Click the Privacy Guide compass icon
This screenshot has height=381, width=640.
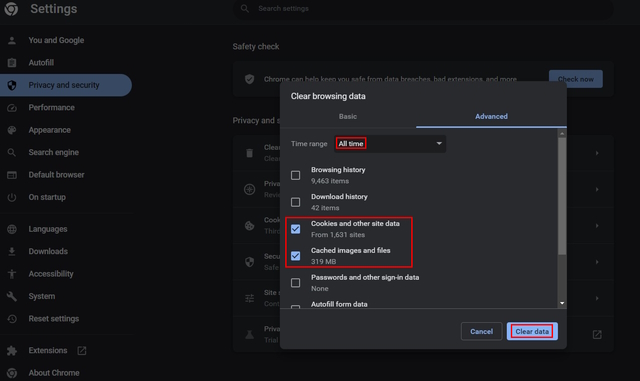point(249,189)
